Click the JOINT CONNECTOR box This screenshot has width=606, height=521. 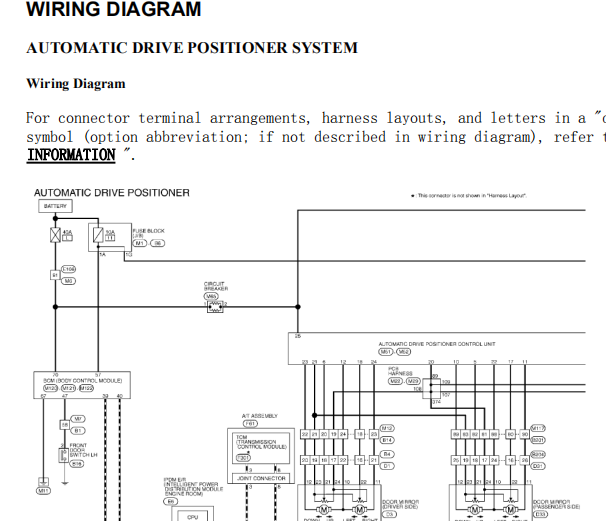click(261, 478)
